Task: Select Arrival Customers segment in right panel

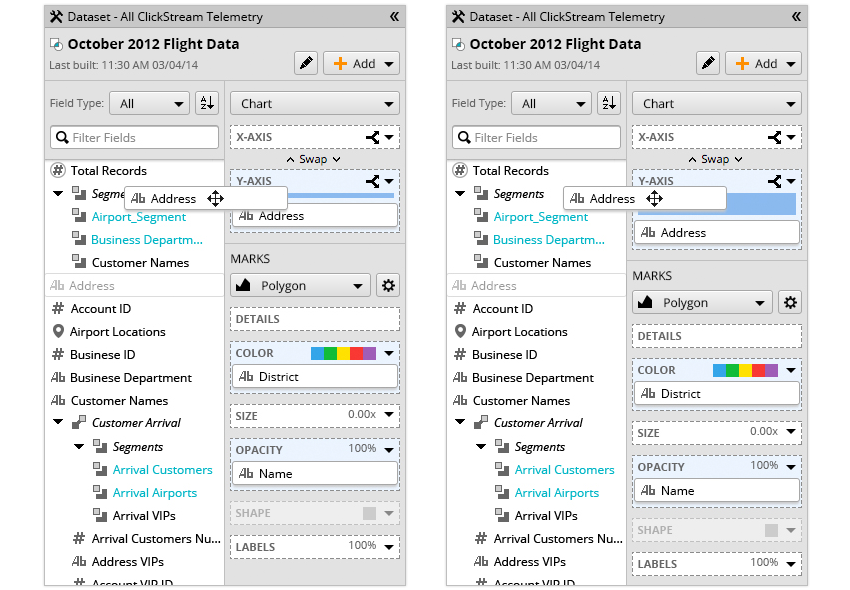Action: 563,470
